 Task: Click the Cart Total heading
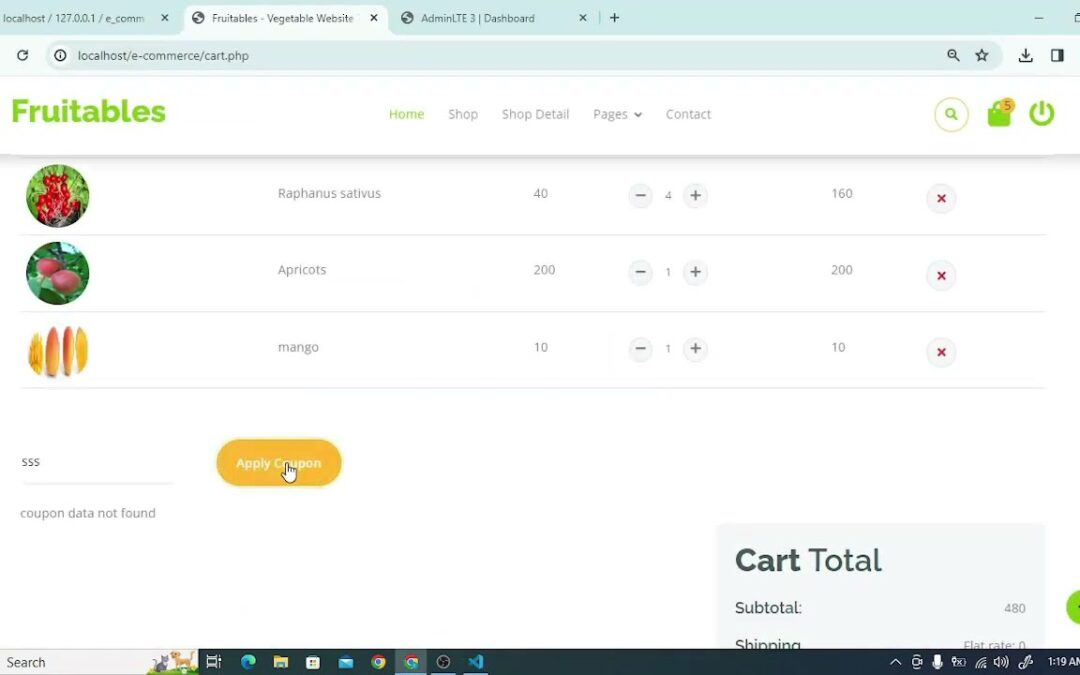pos(808,560)
